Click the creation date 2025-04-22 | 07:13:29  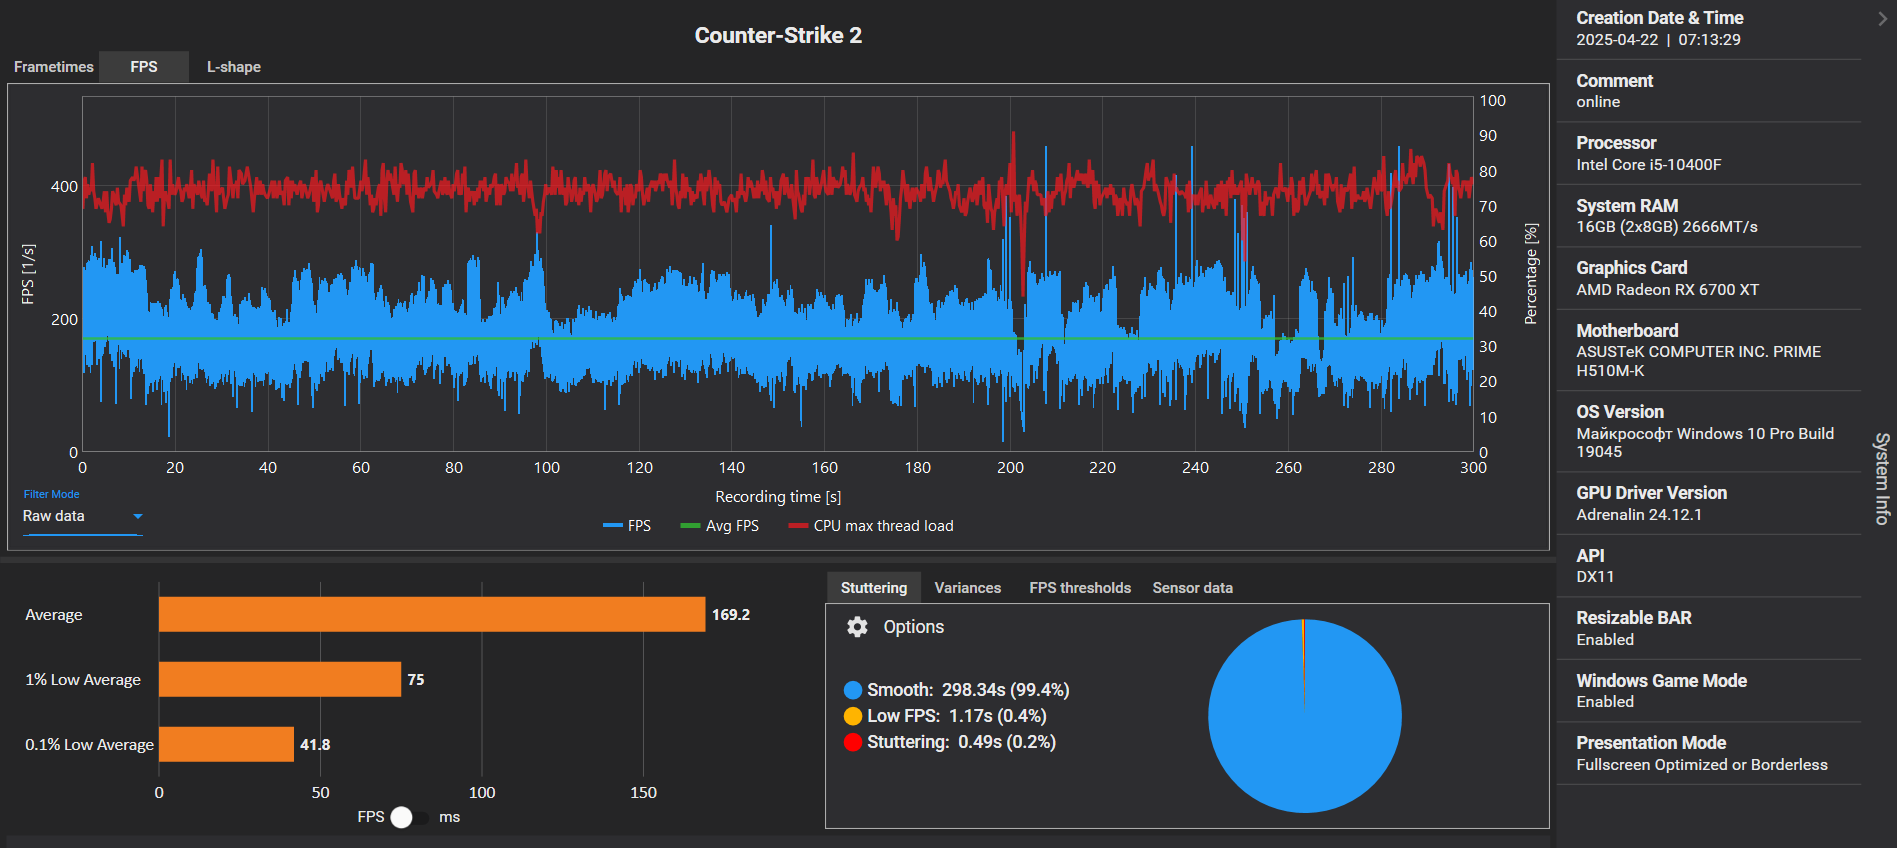(1658, 40)
